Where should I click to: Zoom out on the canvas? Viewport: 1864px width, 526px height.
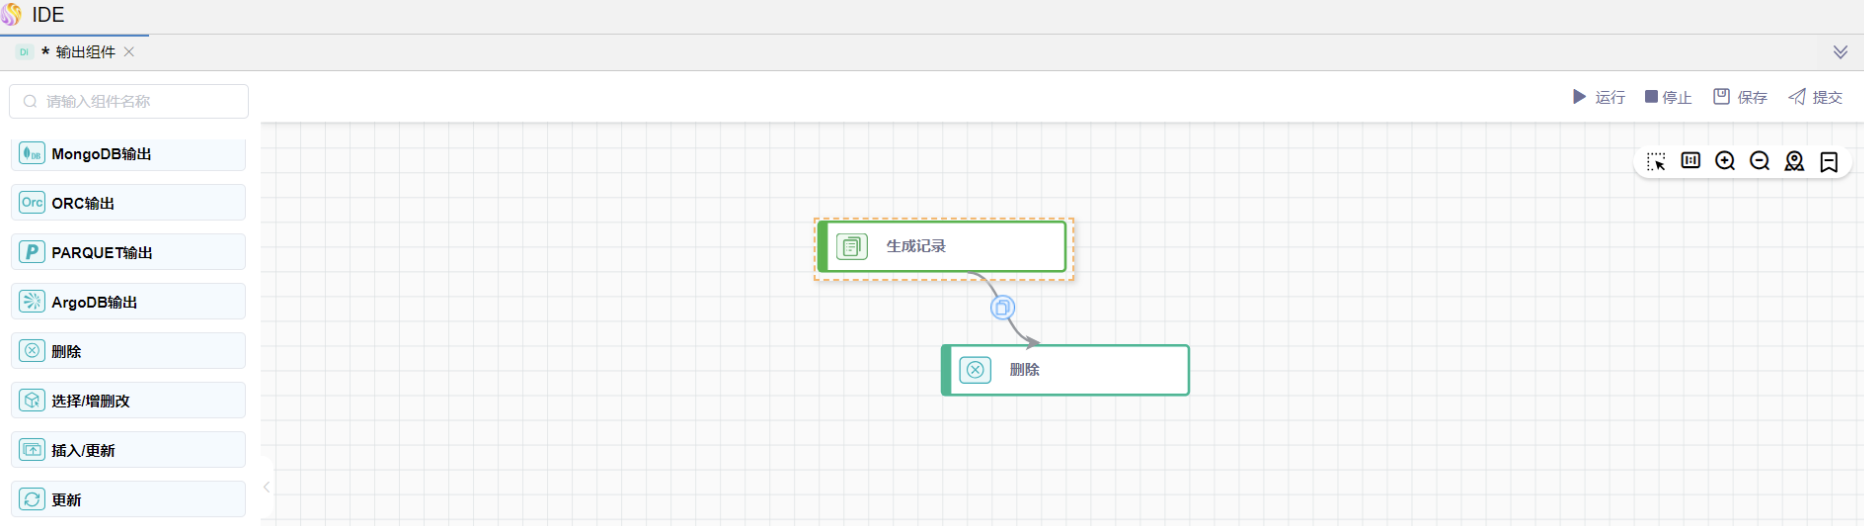coord(1760,161)
